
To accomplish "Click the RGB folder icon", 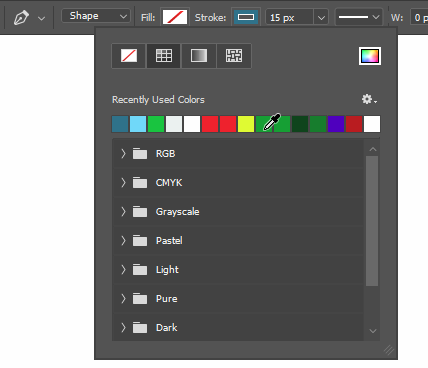I will [x=140, y=153].
